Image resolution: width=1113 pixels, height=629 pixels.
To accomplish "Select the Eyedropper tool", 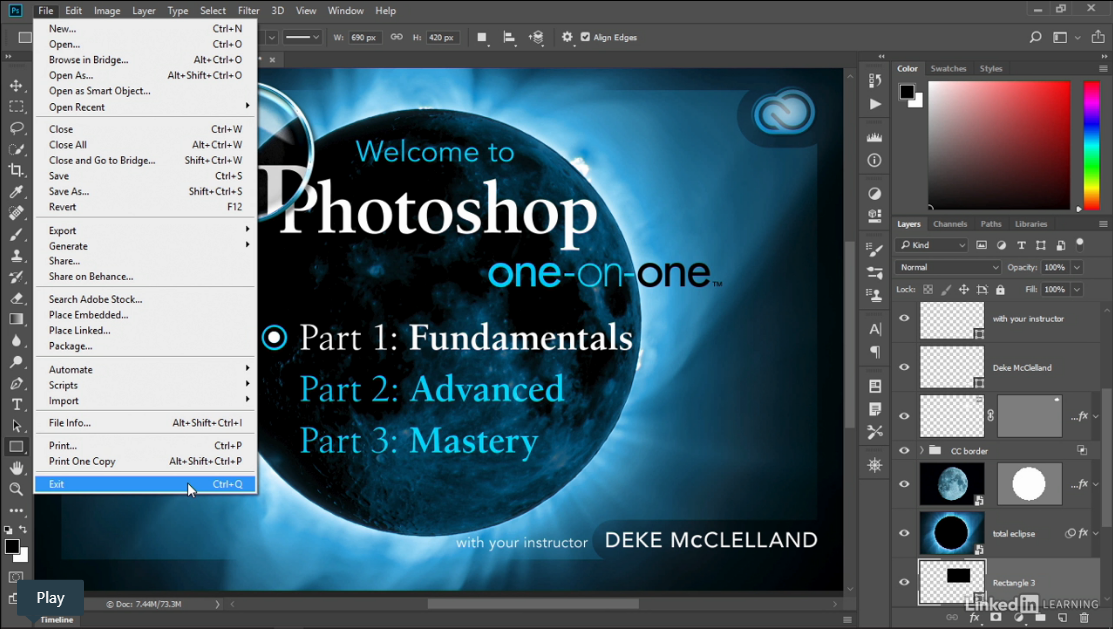I will pyautogui.click(x=16, y=192).
